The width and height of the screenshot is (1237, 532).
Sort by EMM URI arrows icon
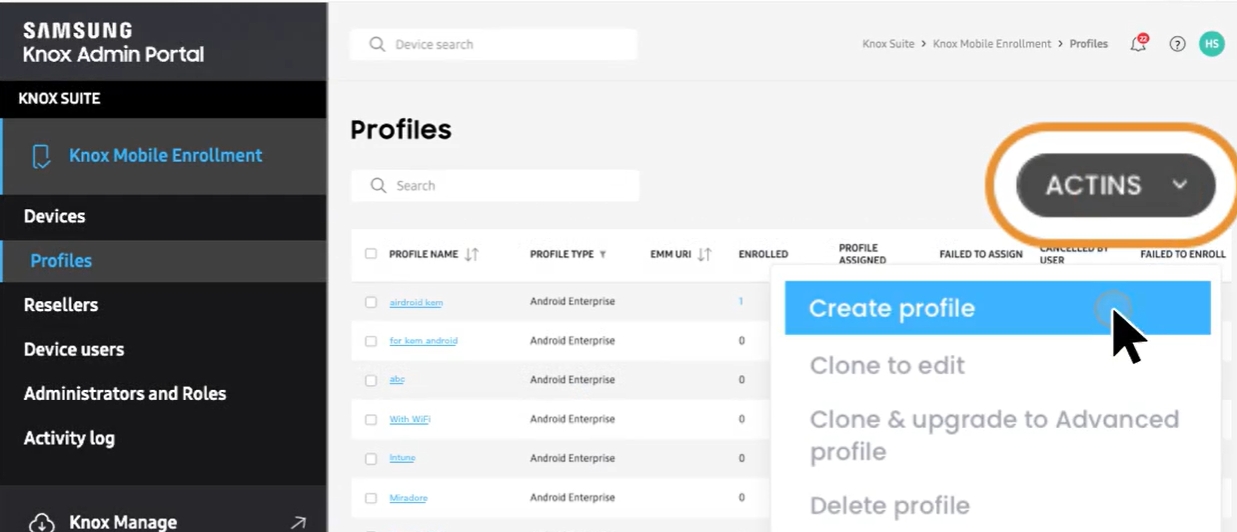click(x=704, y=254)
